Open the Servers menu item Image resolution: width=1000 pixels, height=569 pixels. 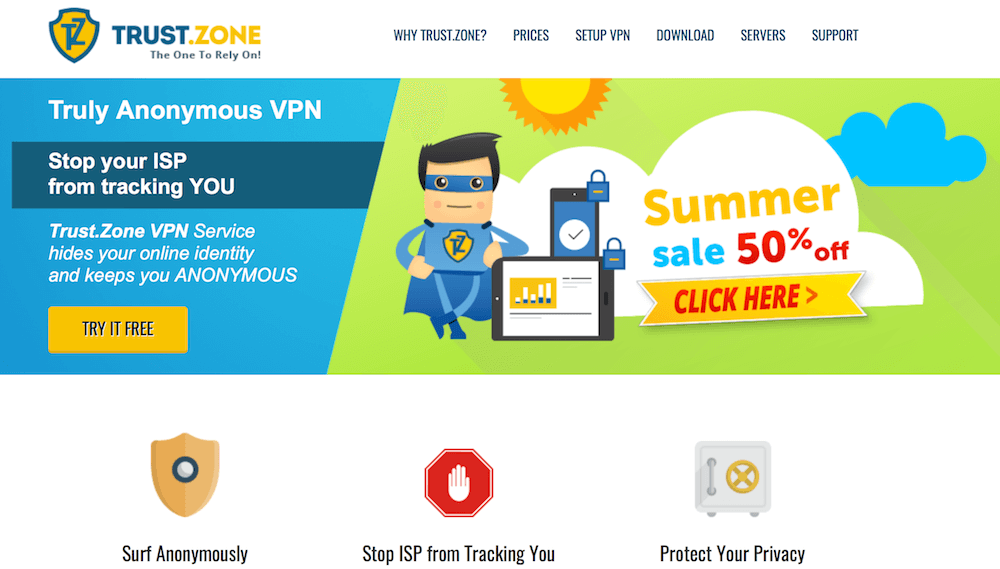[x=763, y=35]
